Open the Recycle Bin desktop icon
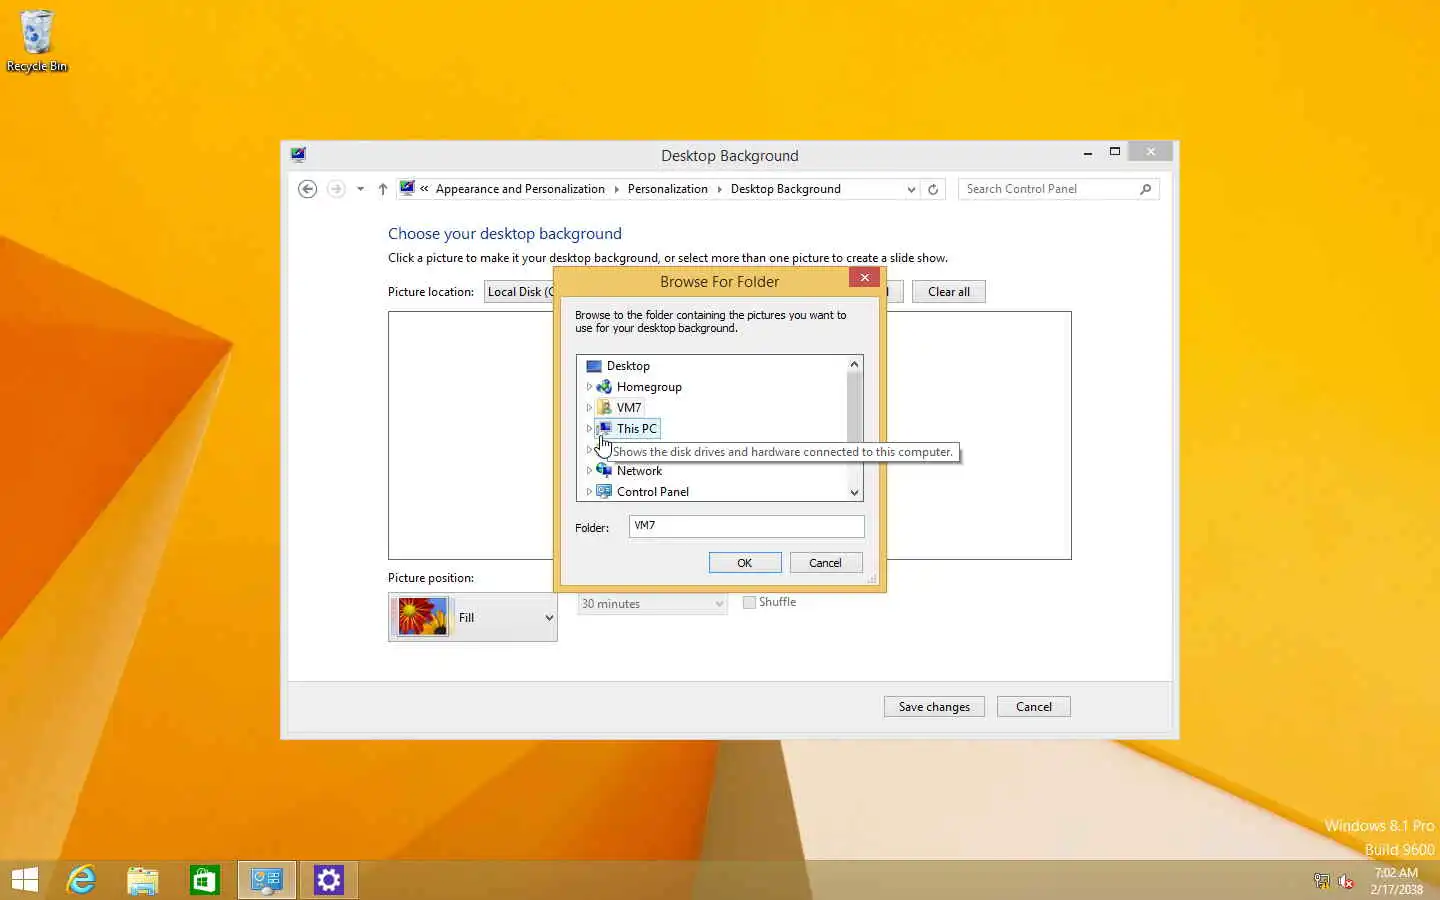Image resolution: width=1440 pixels, height=900 pixels. [37, 41]
